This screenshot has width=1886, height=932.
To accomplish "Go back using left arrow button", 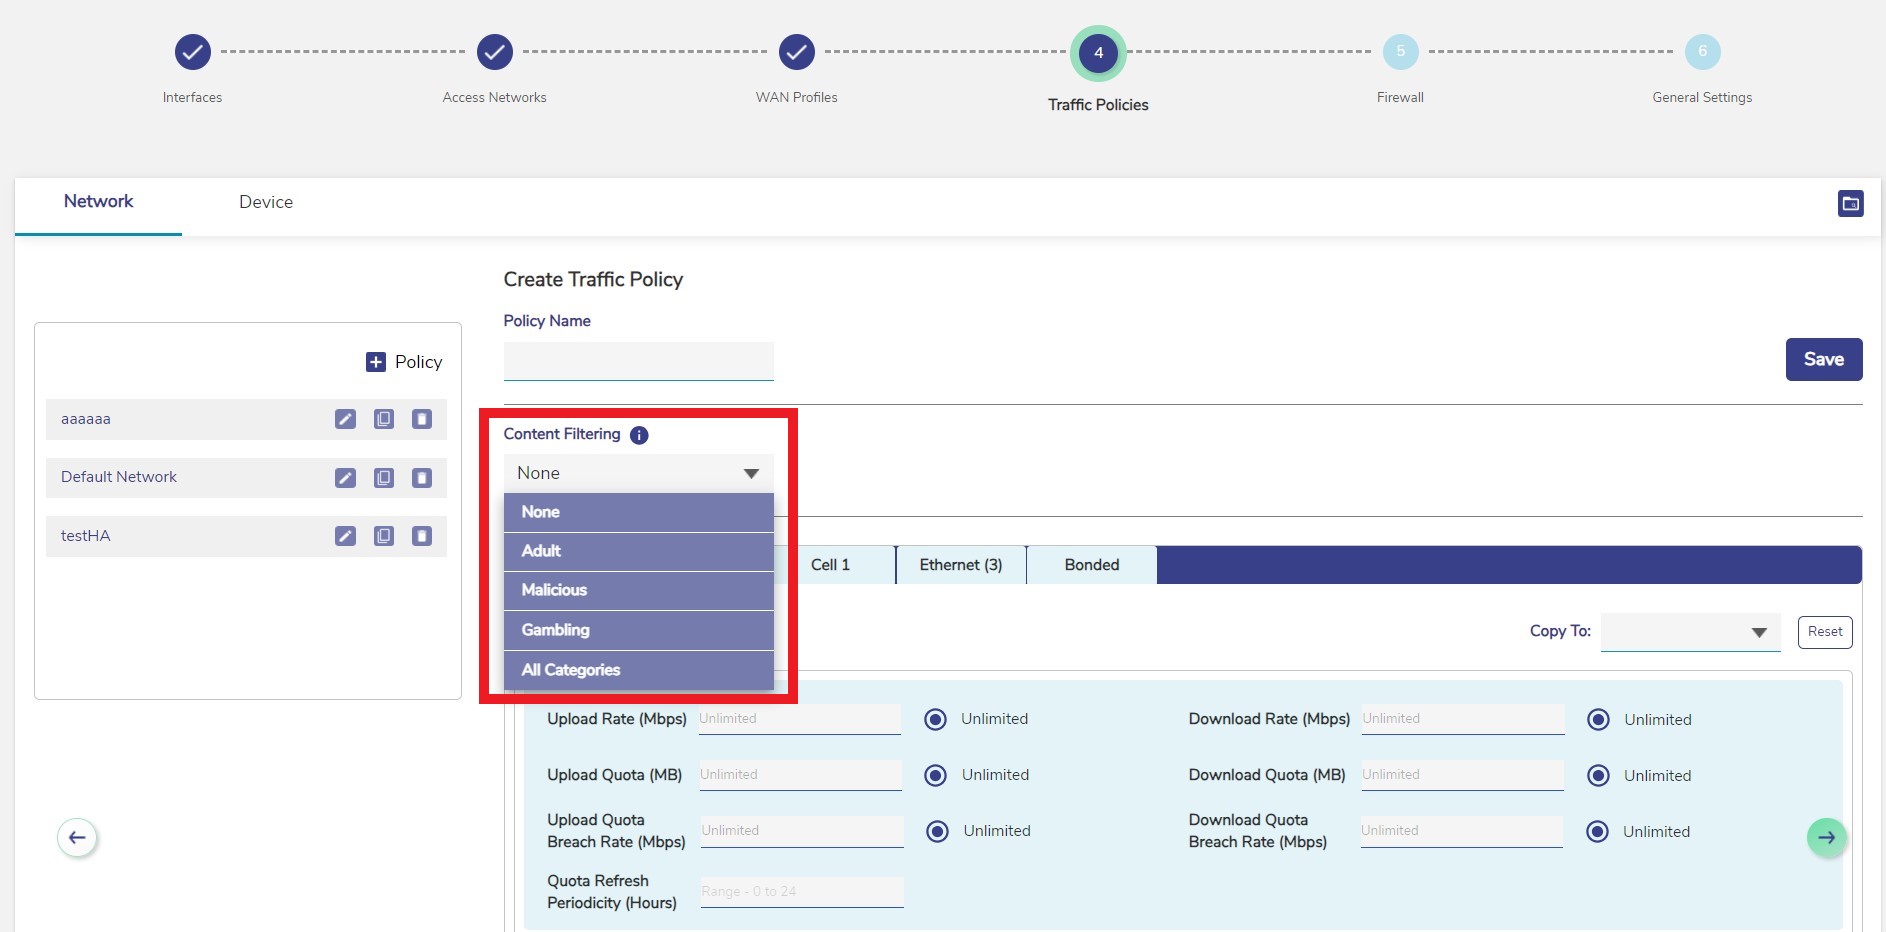I will coord(77,837).
